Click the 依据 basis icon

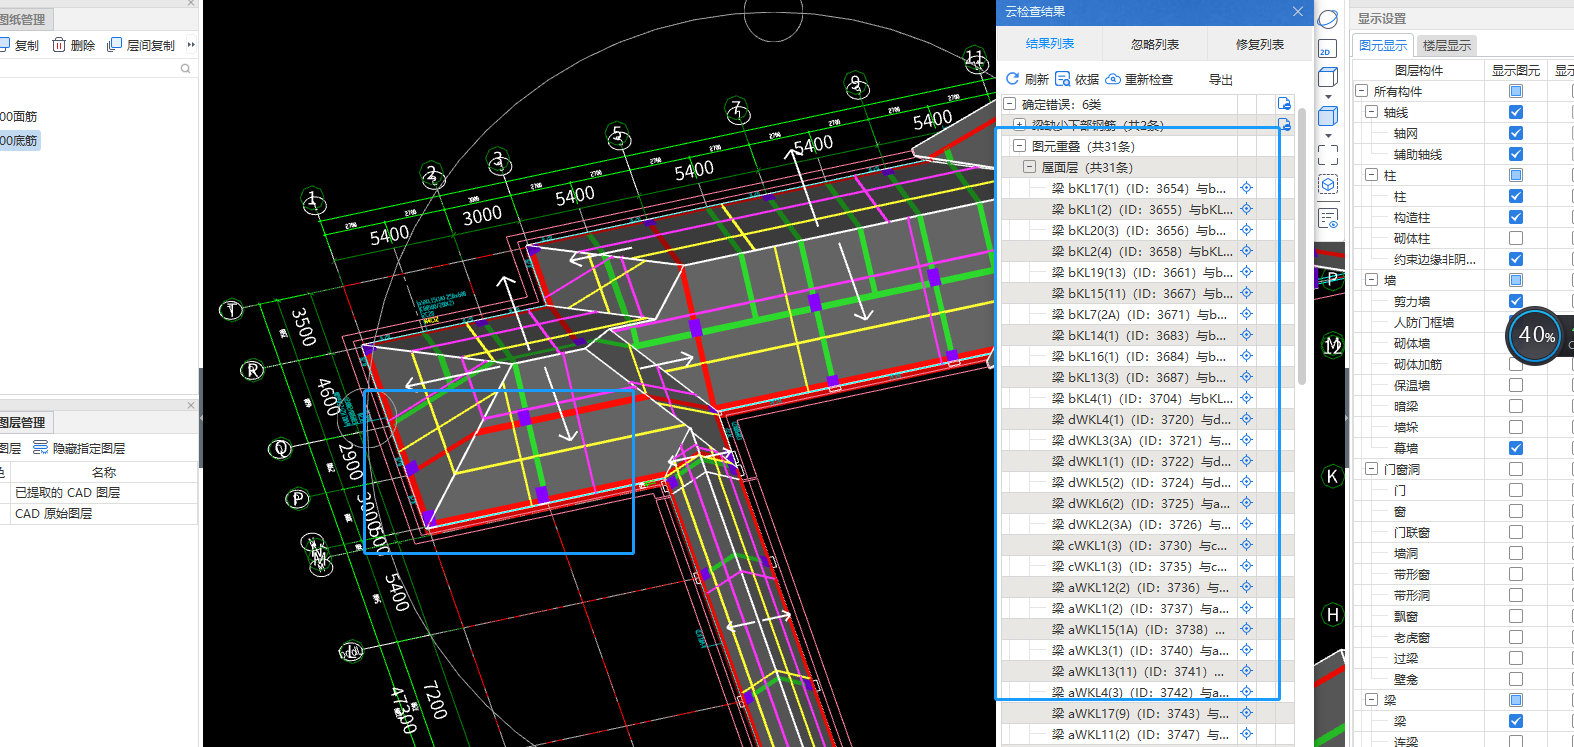point(1063,79)
